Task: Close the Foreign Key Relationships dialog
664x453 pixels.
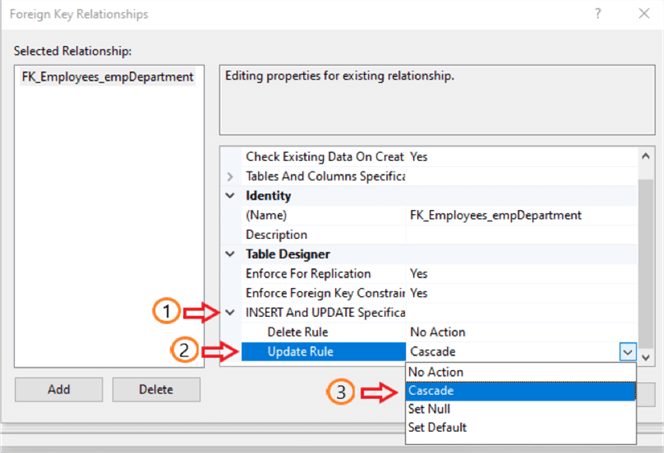Action: tap(641, 15)
